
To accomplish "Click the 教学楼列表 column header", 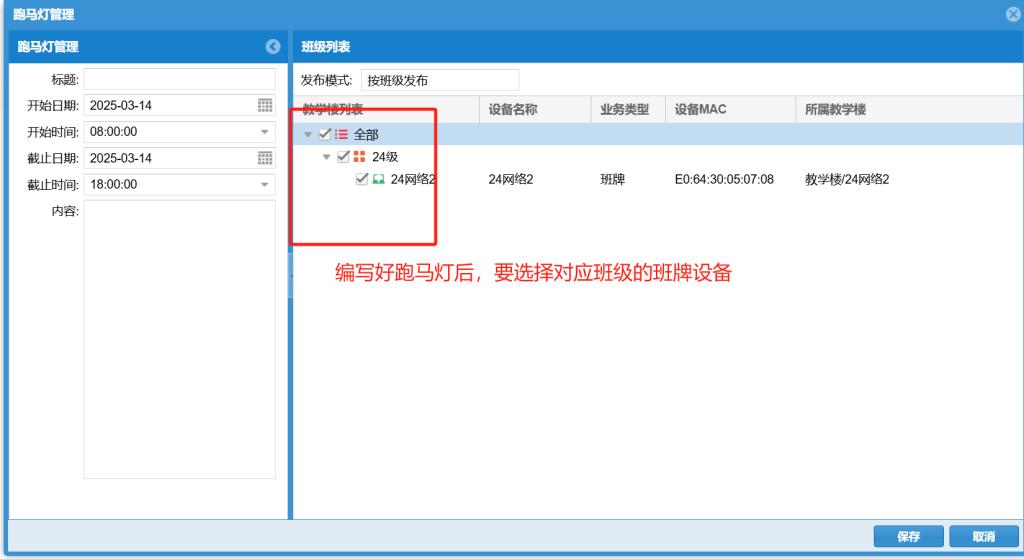I will [x=386, y=109].
